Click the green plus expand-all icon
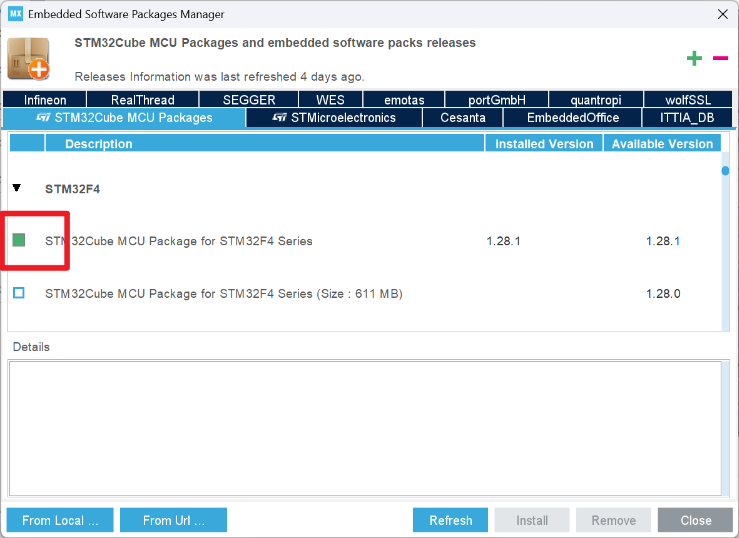739x538 pixels. [694, 58]
